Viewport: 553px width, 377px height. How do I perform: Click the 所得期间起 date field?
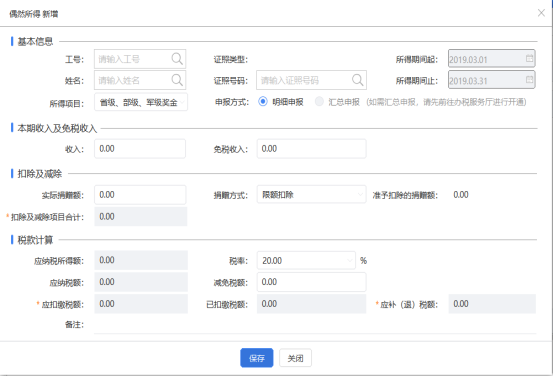pos(492,59)
